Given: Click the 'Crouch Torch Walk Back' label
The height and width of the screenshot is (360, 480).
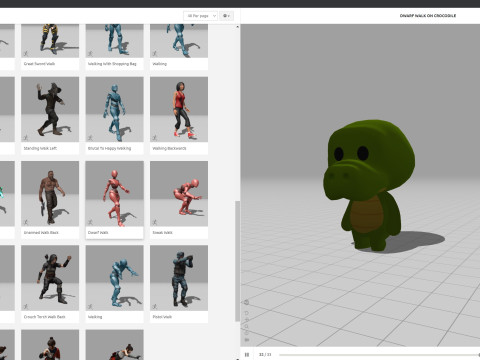Looking at the screenshot, I should pyautogui.click(x=44, y=317).
